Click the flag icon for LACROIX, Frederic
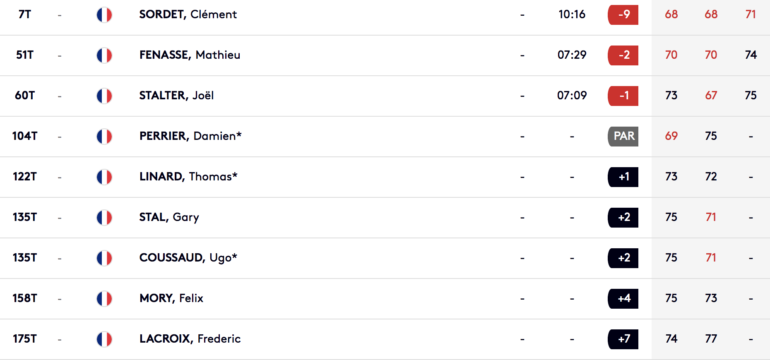This screenshot has height=360, width=770. [104, 339]
